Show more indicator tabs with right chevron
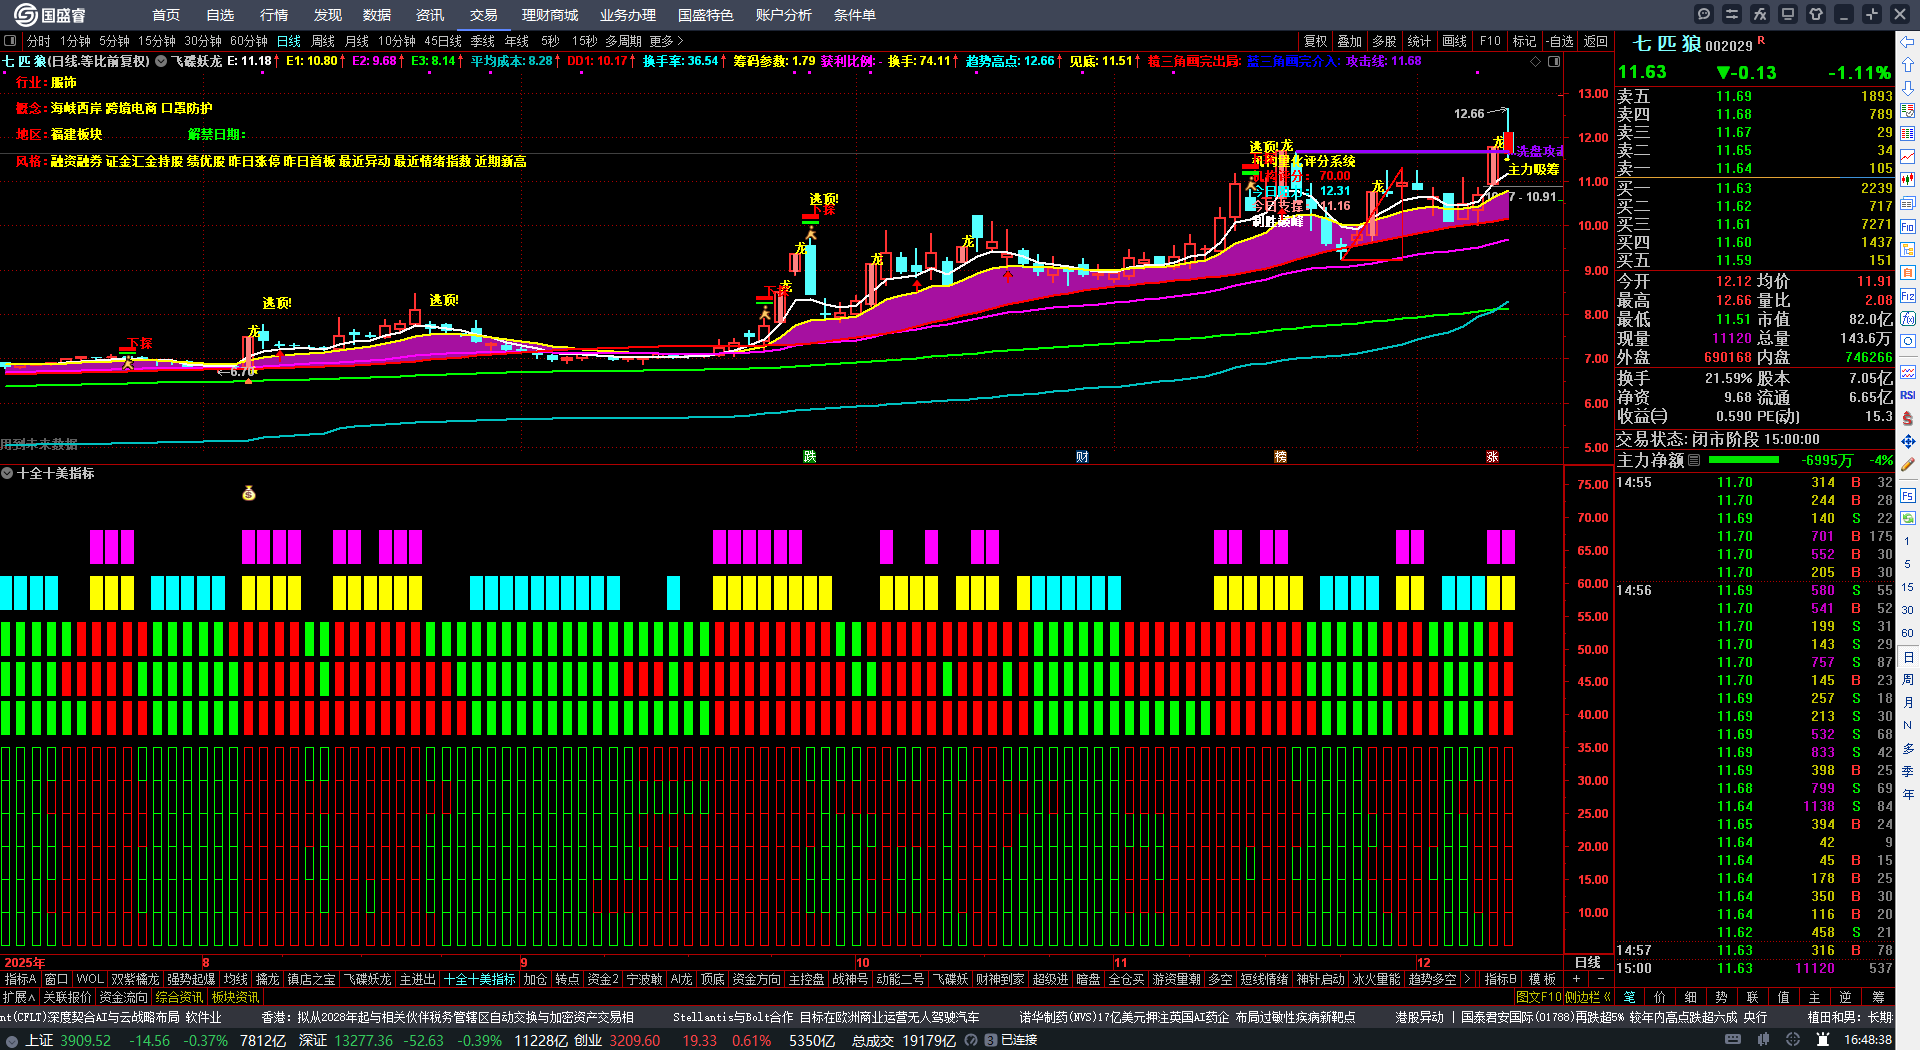Image resolution: width=1920 pixels, height=1050 pixels. point(1467,979)
